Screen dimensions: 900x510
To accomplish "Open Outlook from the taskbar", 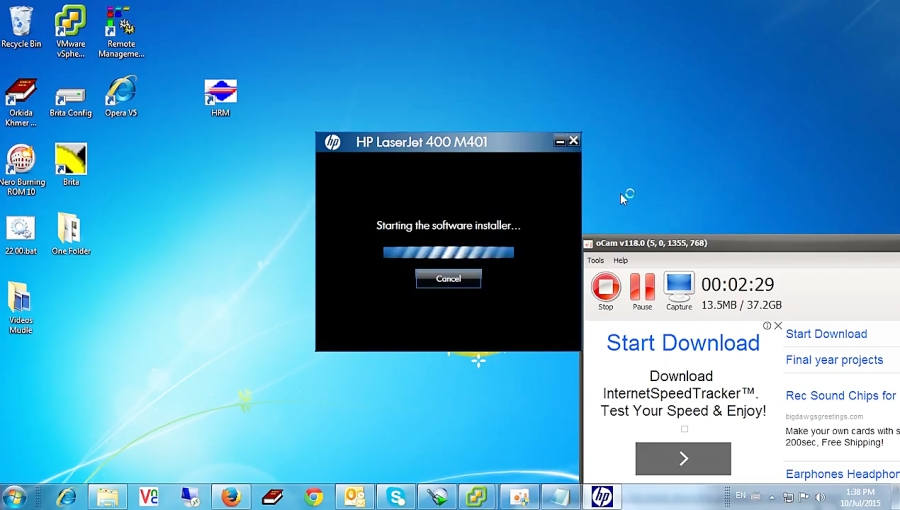I will coord(355,496).
